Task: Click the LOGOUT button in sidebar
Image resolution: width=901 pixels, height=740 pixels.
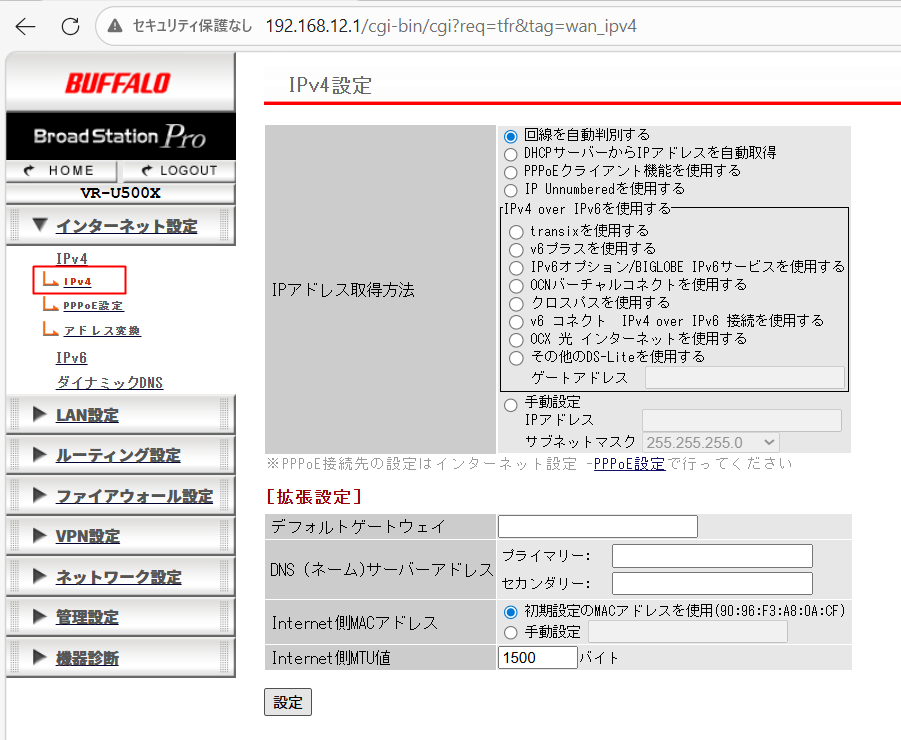Action: click(x=179, y=171)
